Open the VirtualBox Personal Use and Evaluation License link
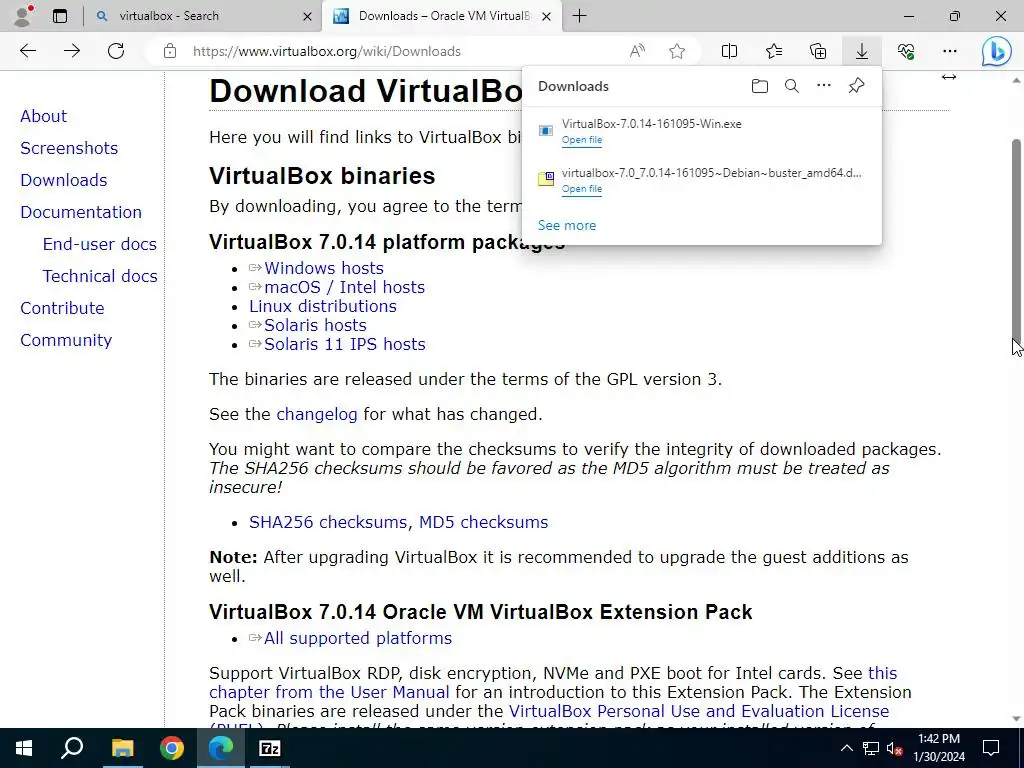The image size is (1024, 768). click(699, 711)
